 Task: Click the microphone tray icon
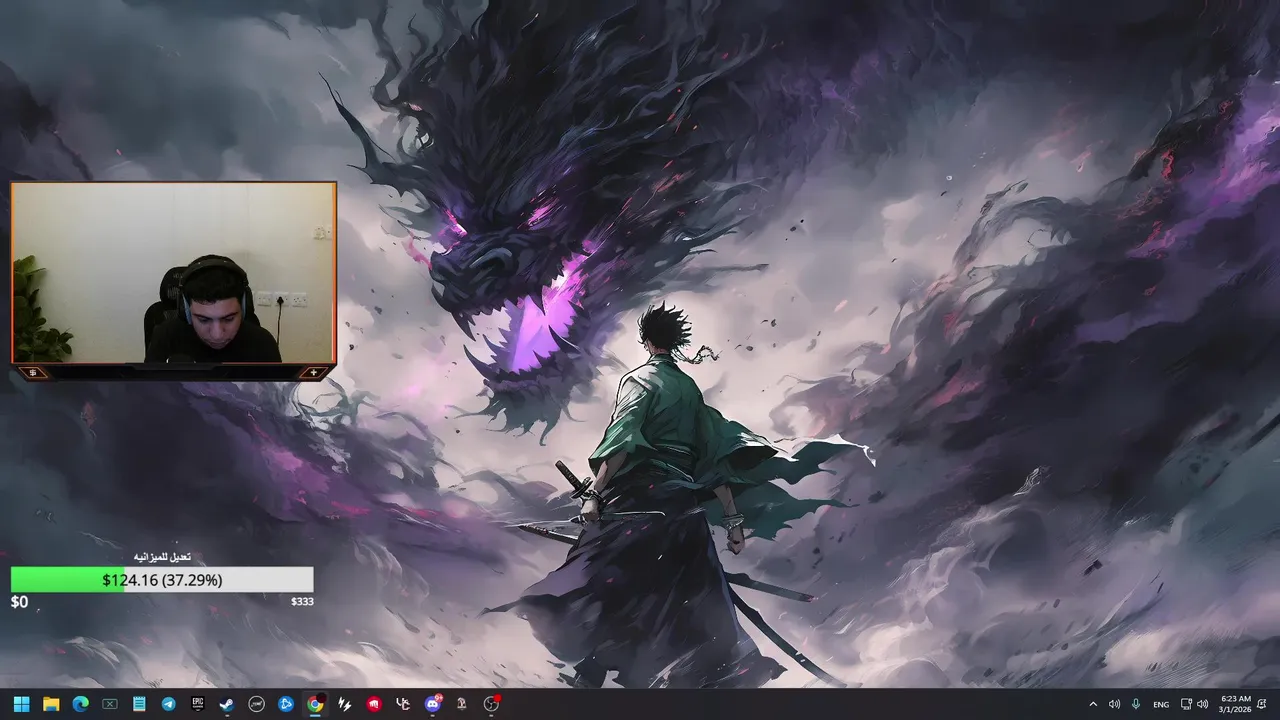1136,704
